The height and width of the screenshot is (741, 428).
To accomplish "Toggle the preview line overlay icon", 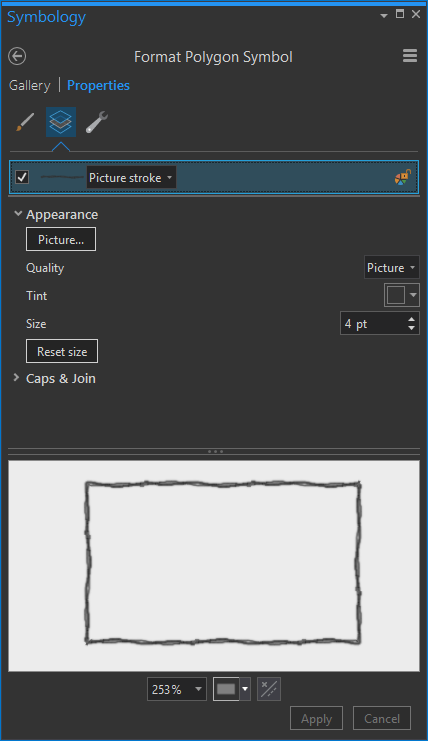I will 269,689.
